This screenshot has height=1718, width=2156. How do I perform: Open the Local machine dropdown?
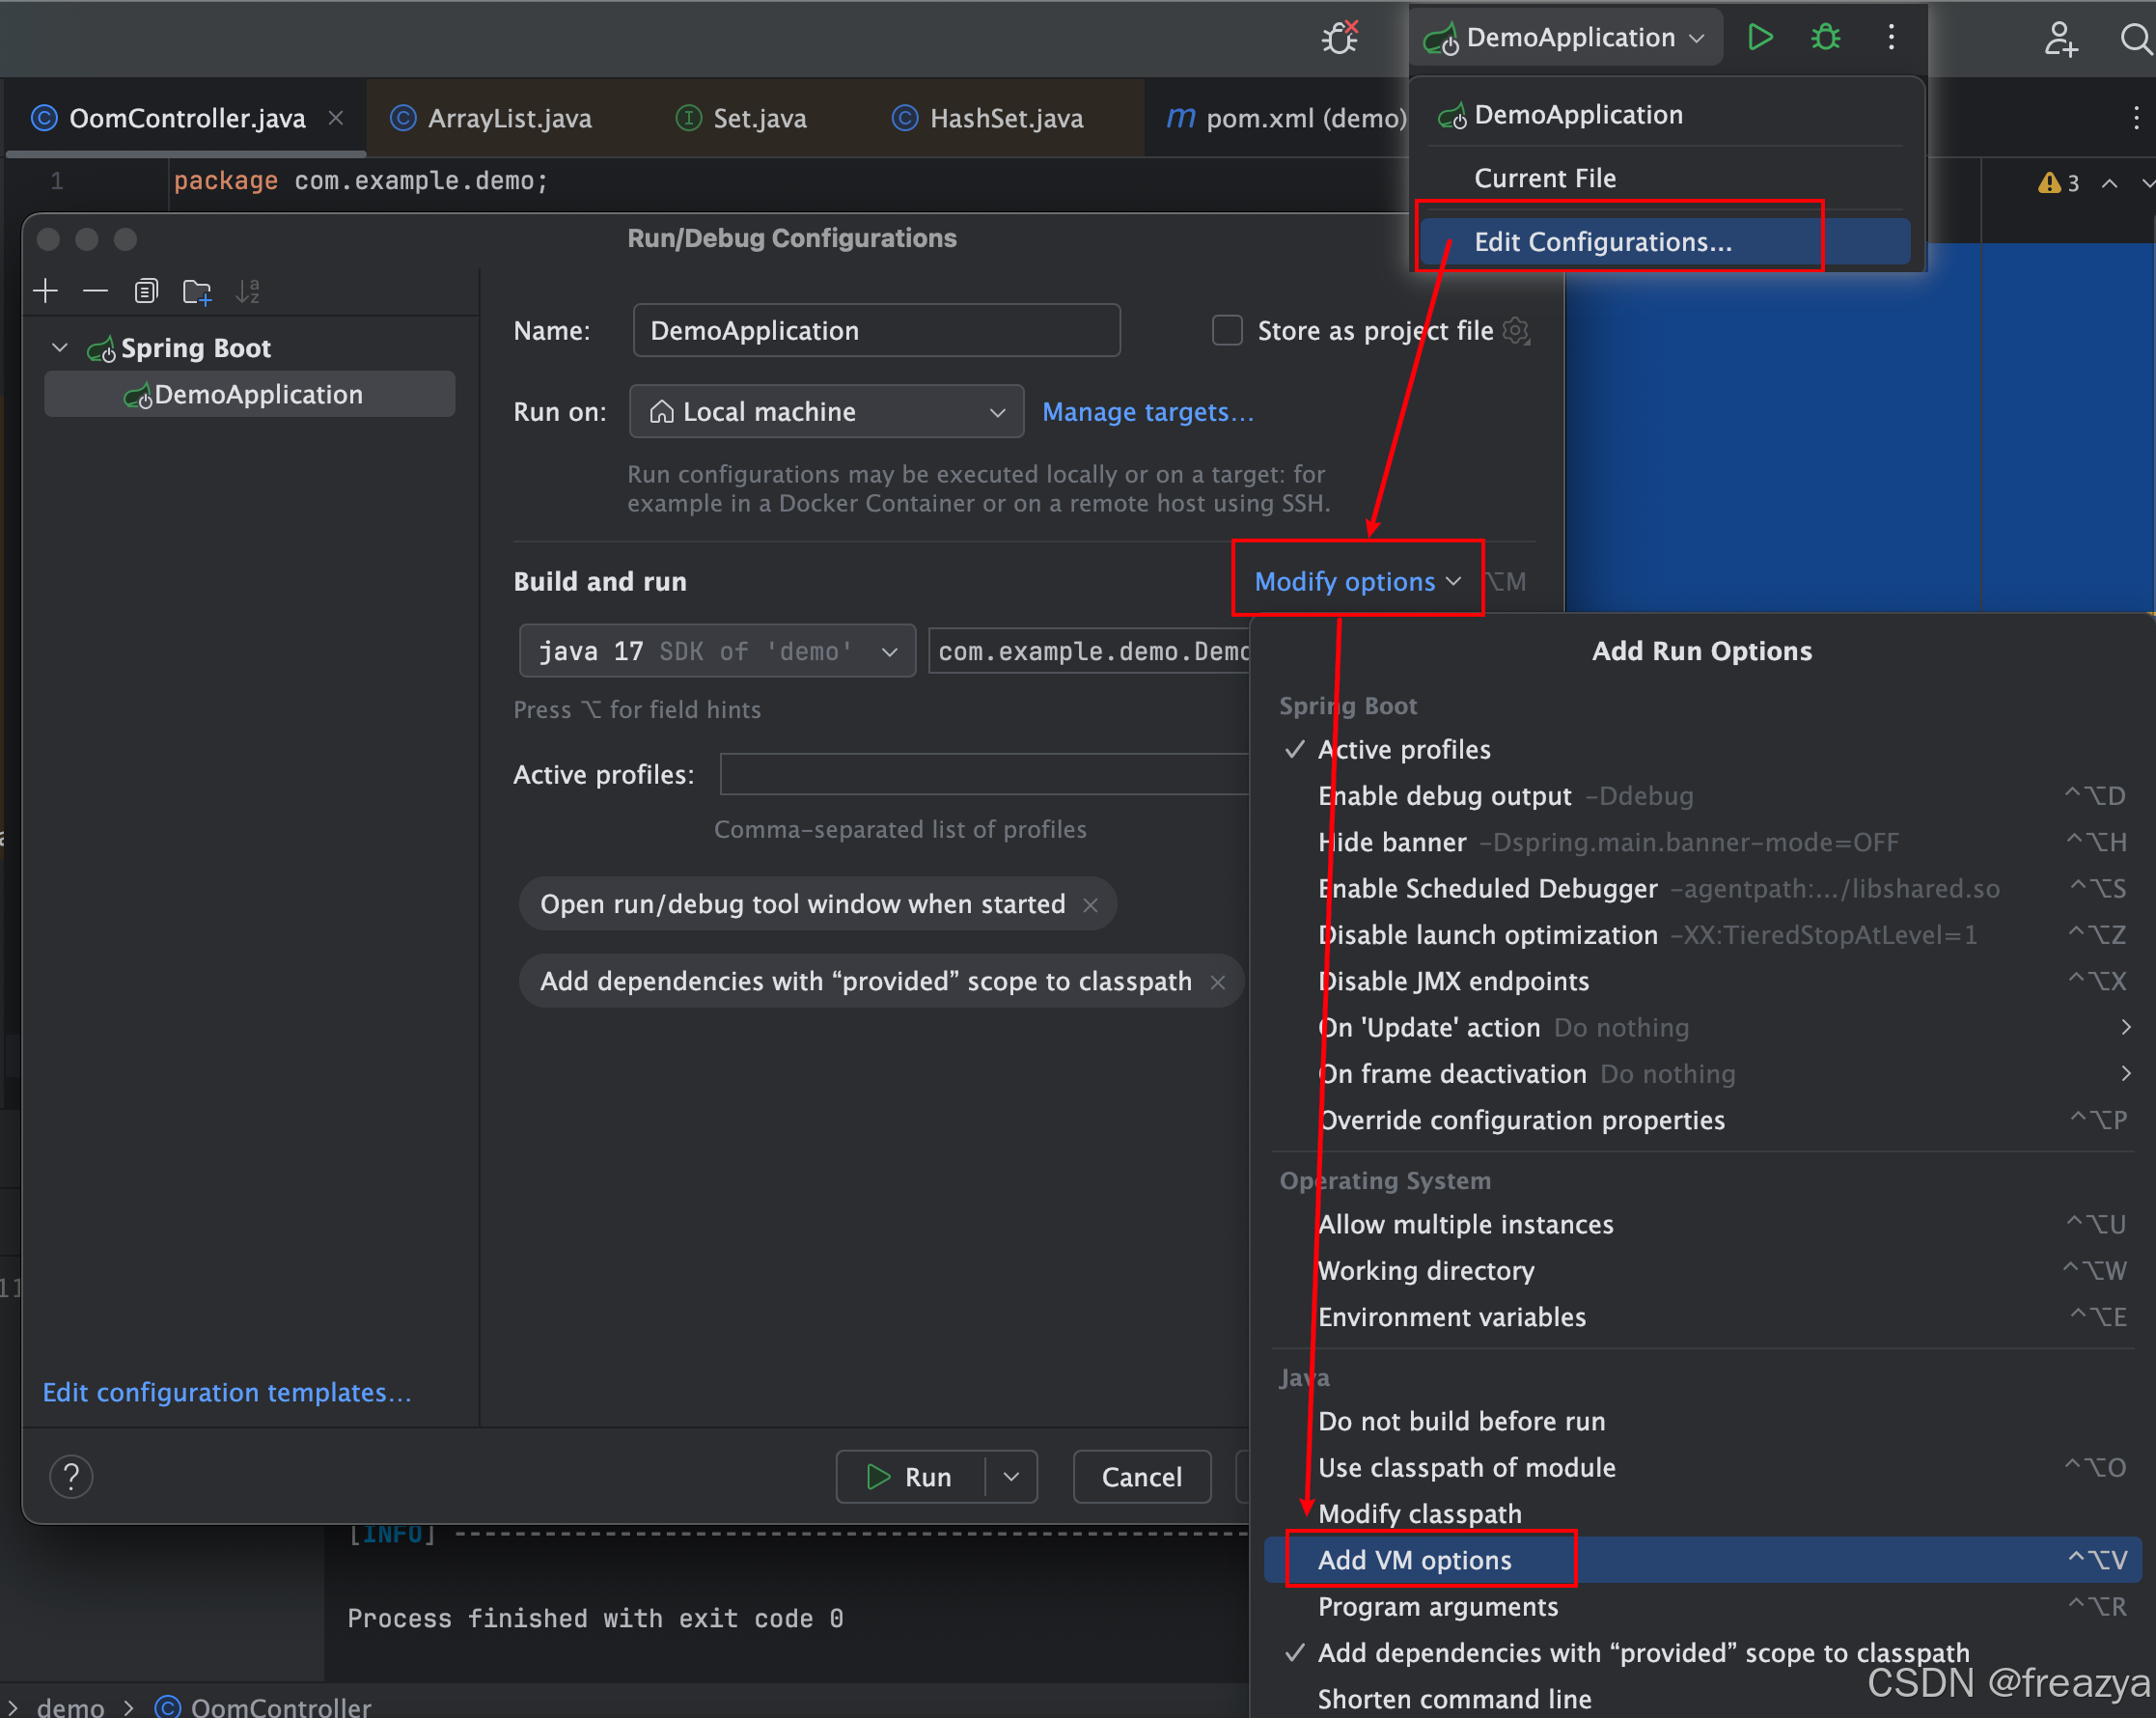click(x=826, y=411)
